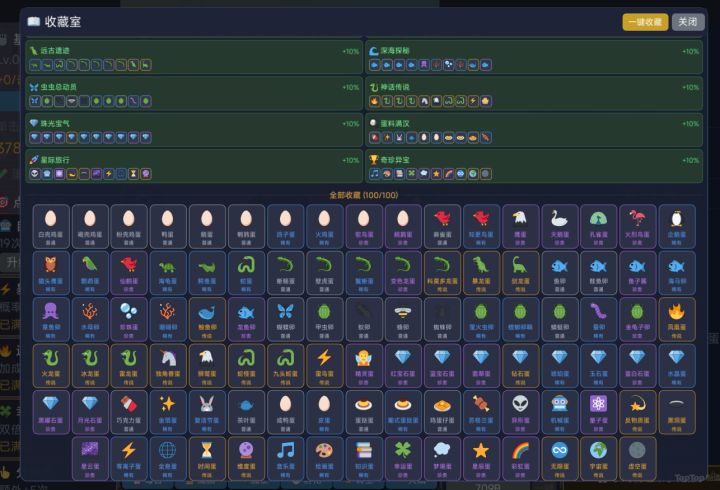Select the blue whale egg card
The width and height of the screenshot is (720, 490).
(207, 319)
